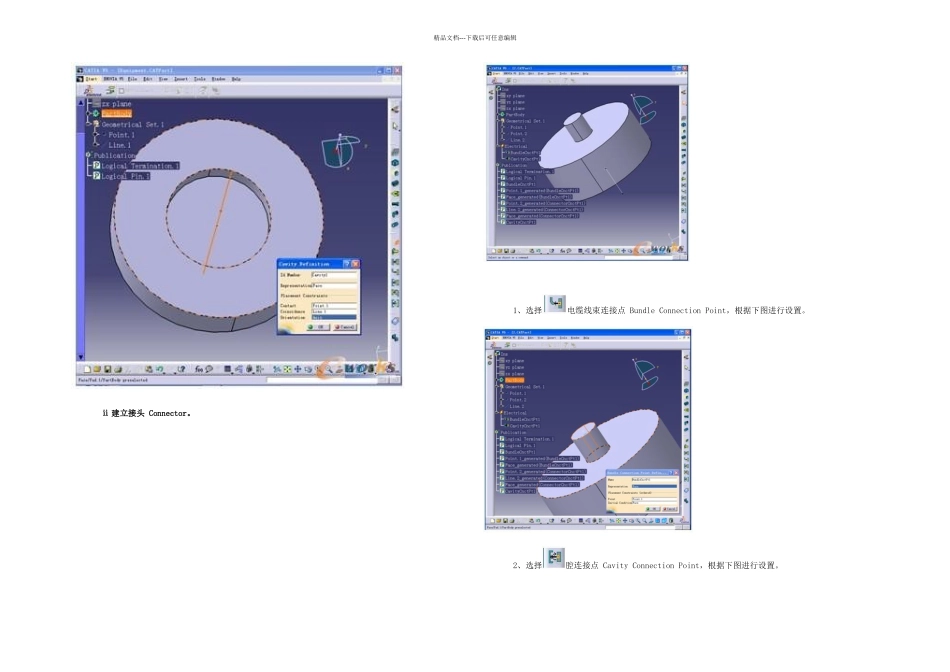This screenshot has height=672, width=950.
Task: Select Line.2 in the bottom-right window tree
Action: tap(517, 407)
